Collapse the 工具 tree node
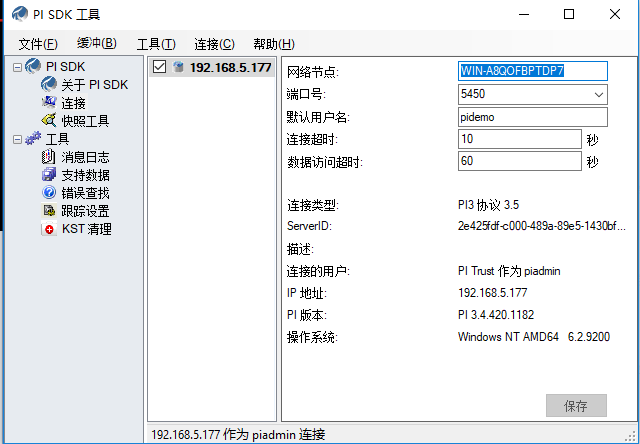This screenshot has width=640, height=444. [17, 140]
